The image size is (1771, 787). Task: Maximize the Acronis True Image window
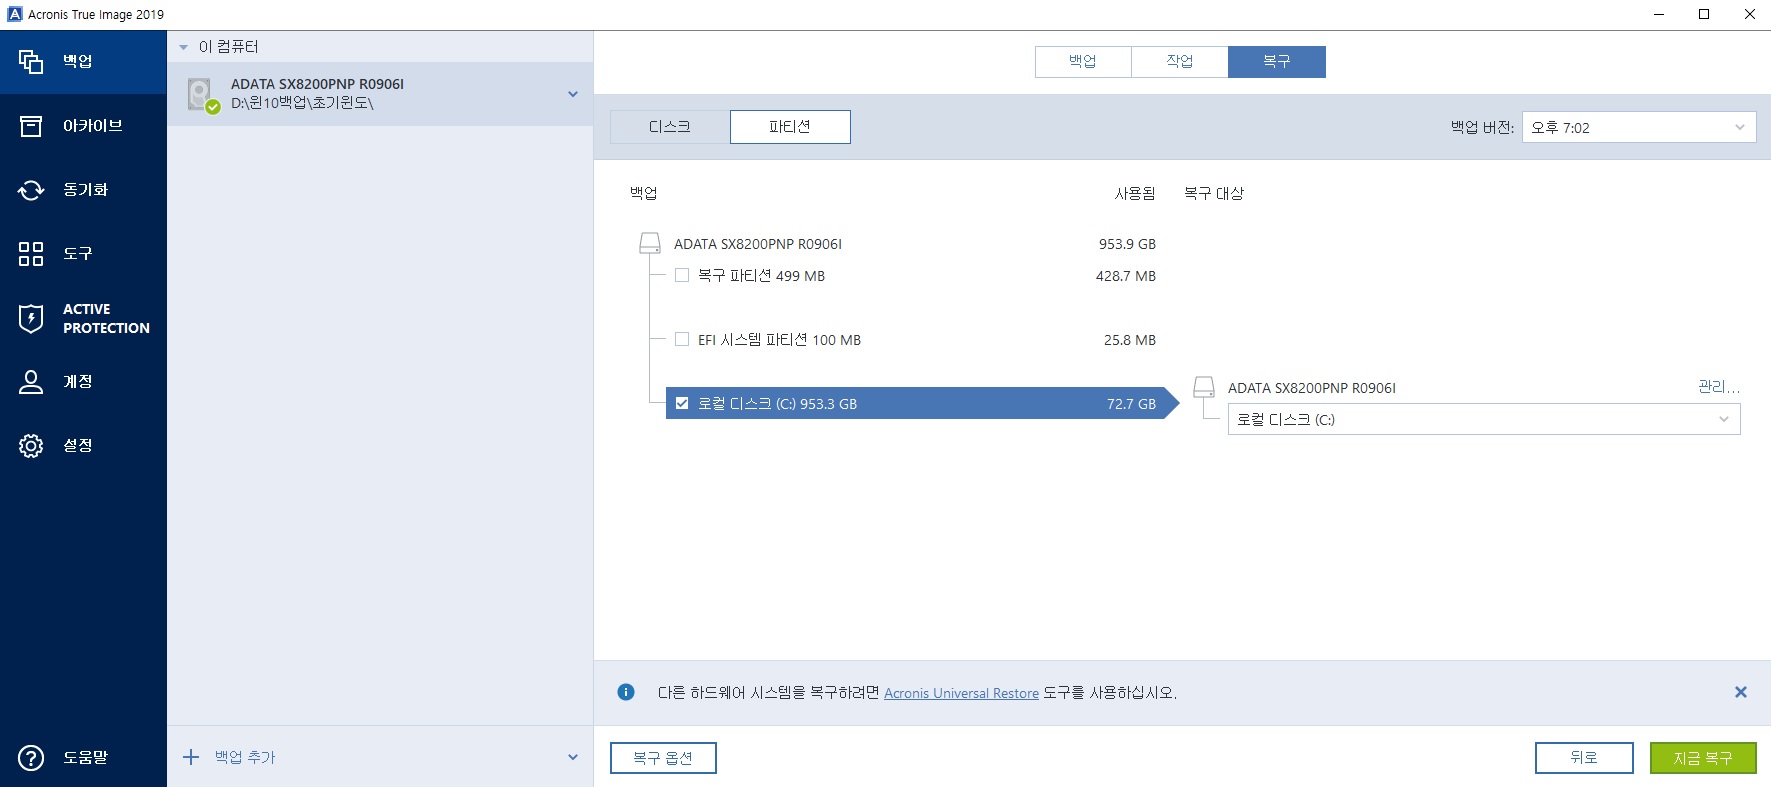[x=1704, y=14]
